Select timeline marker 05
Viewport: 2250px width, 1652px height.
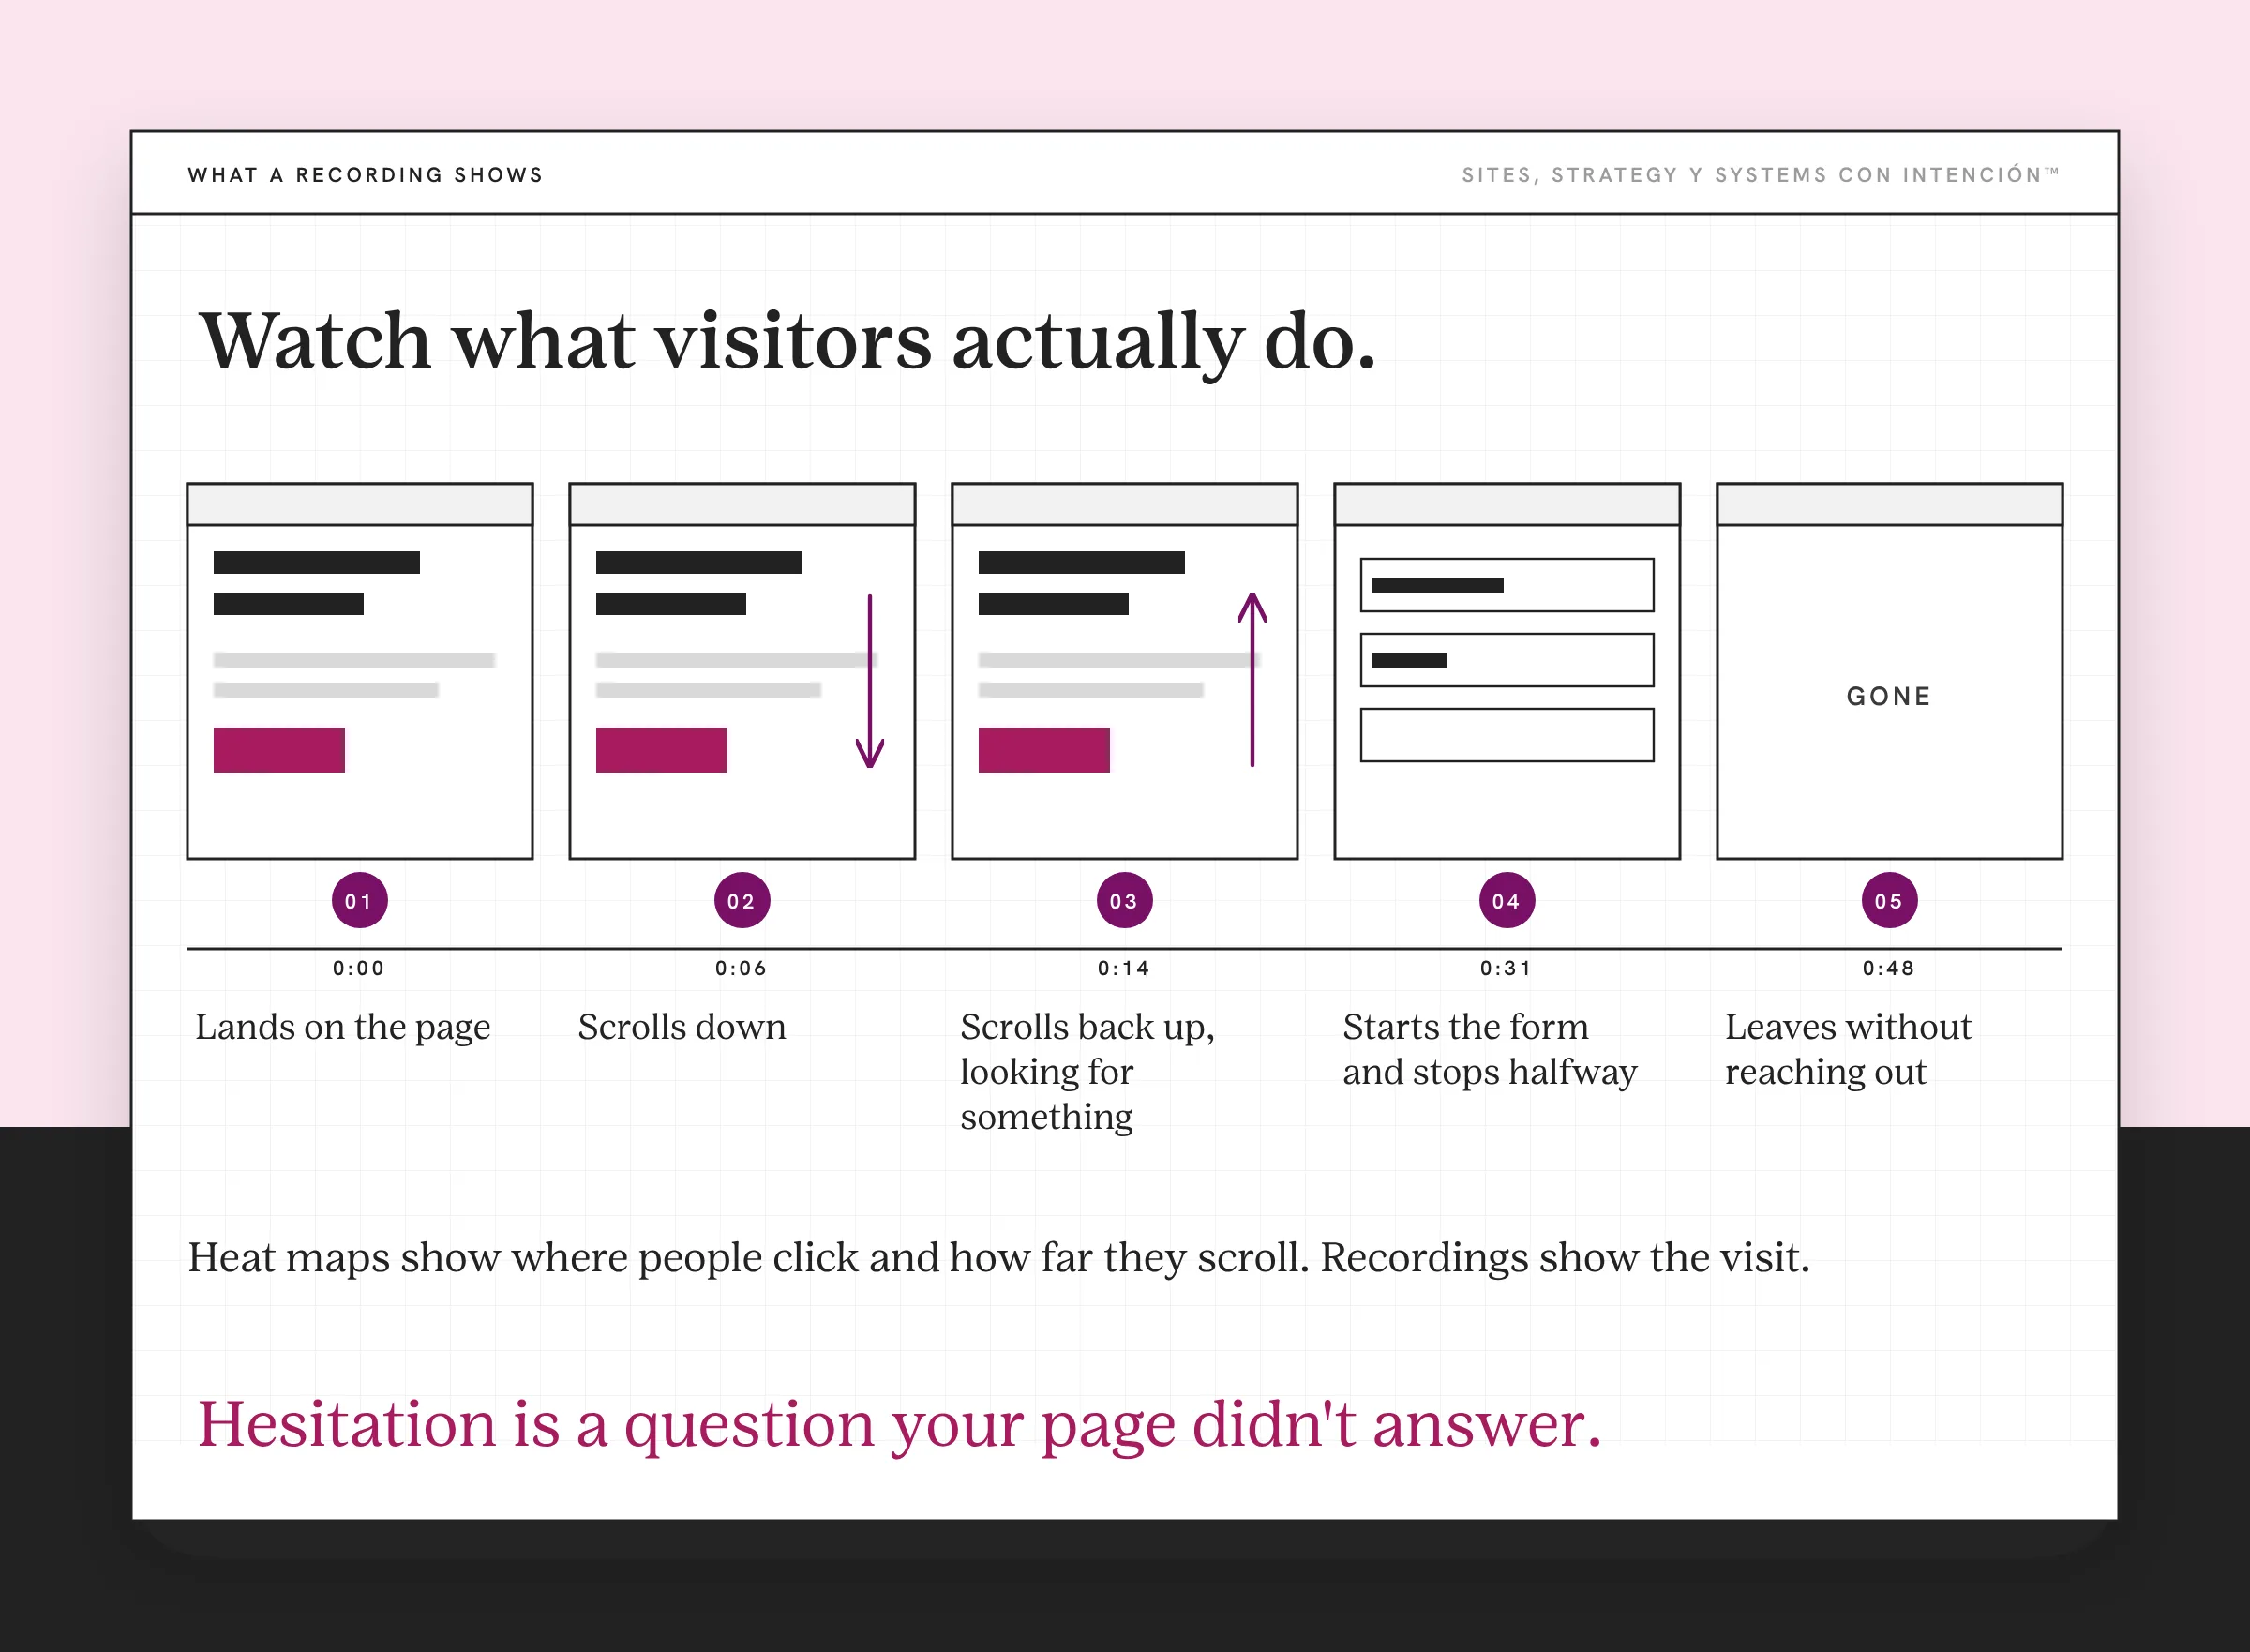point(1889,901)
